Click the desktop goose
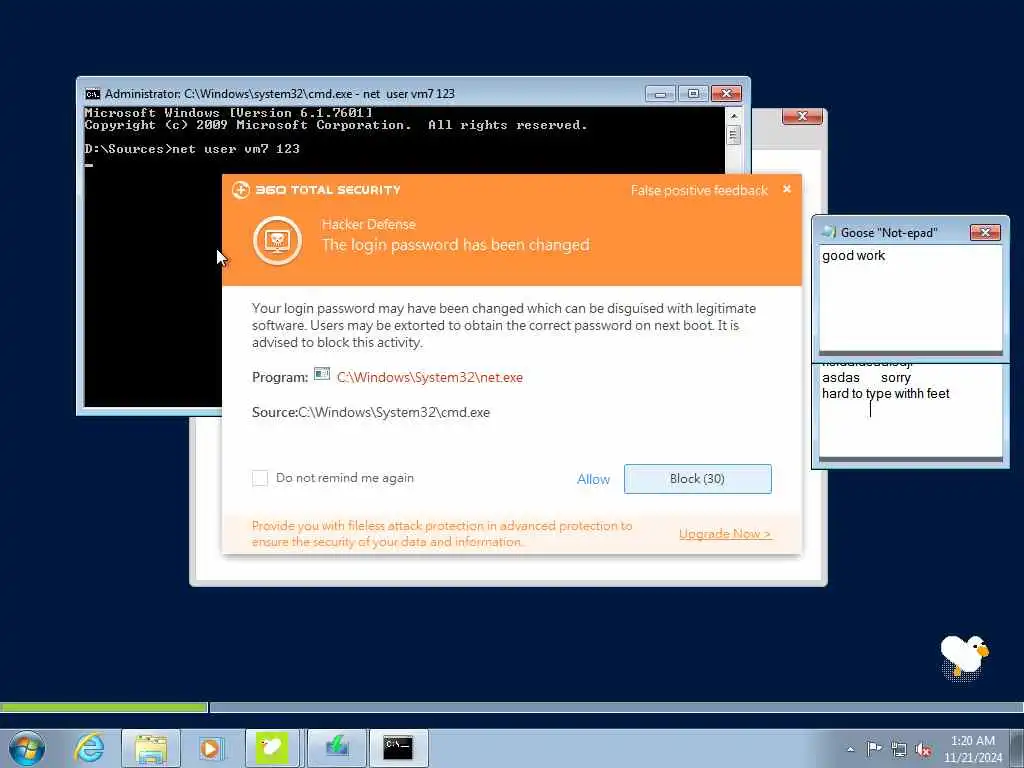 click(965, 656)
